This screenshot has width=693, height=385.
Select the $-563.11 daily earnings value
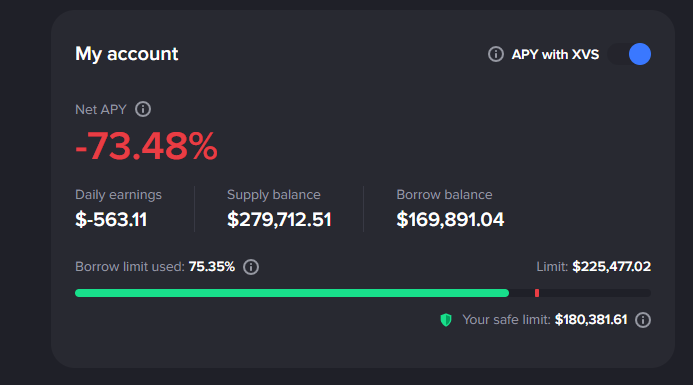coord(111,219)
